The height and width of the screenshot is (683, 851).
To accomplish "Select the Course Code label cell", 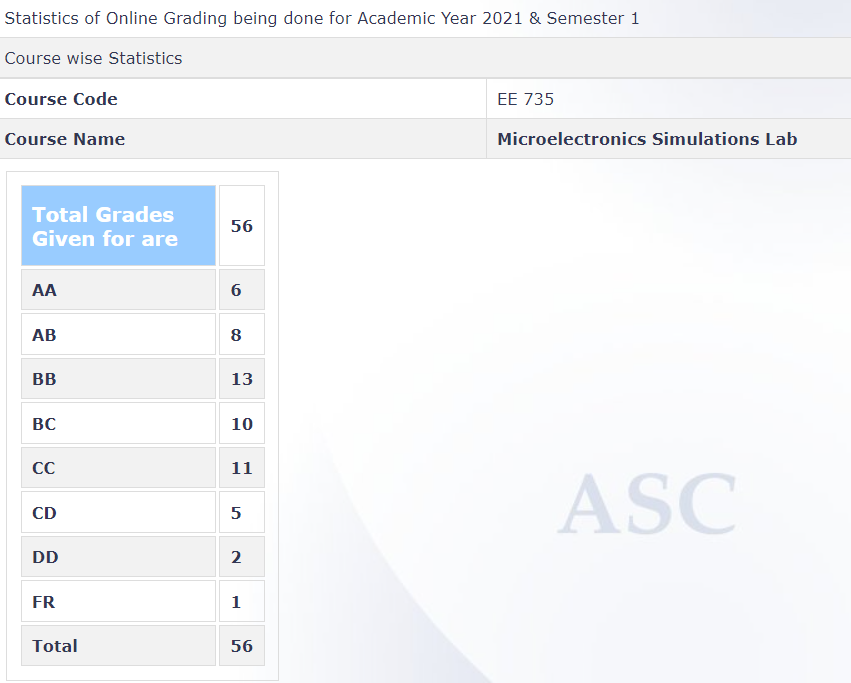I will click(61, 99).
